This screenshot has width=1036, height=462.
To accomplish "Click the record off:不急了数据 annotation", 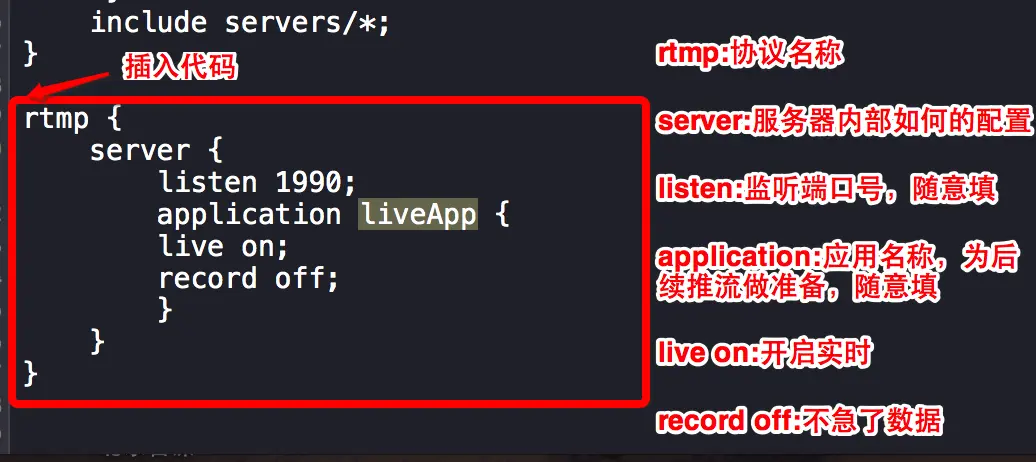I will [799, 422].
